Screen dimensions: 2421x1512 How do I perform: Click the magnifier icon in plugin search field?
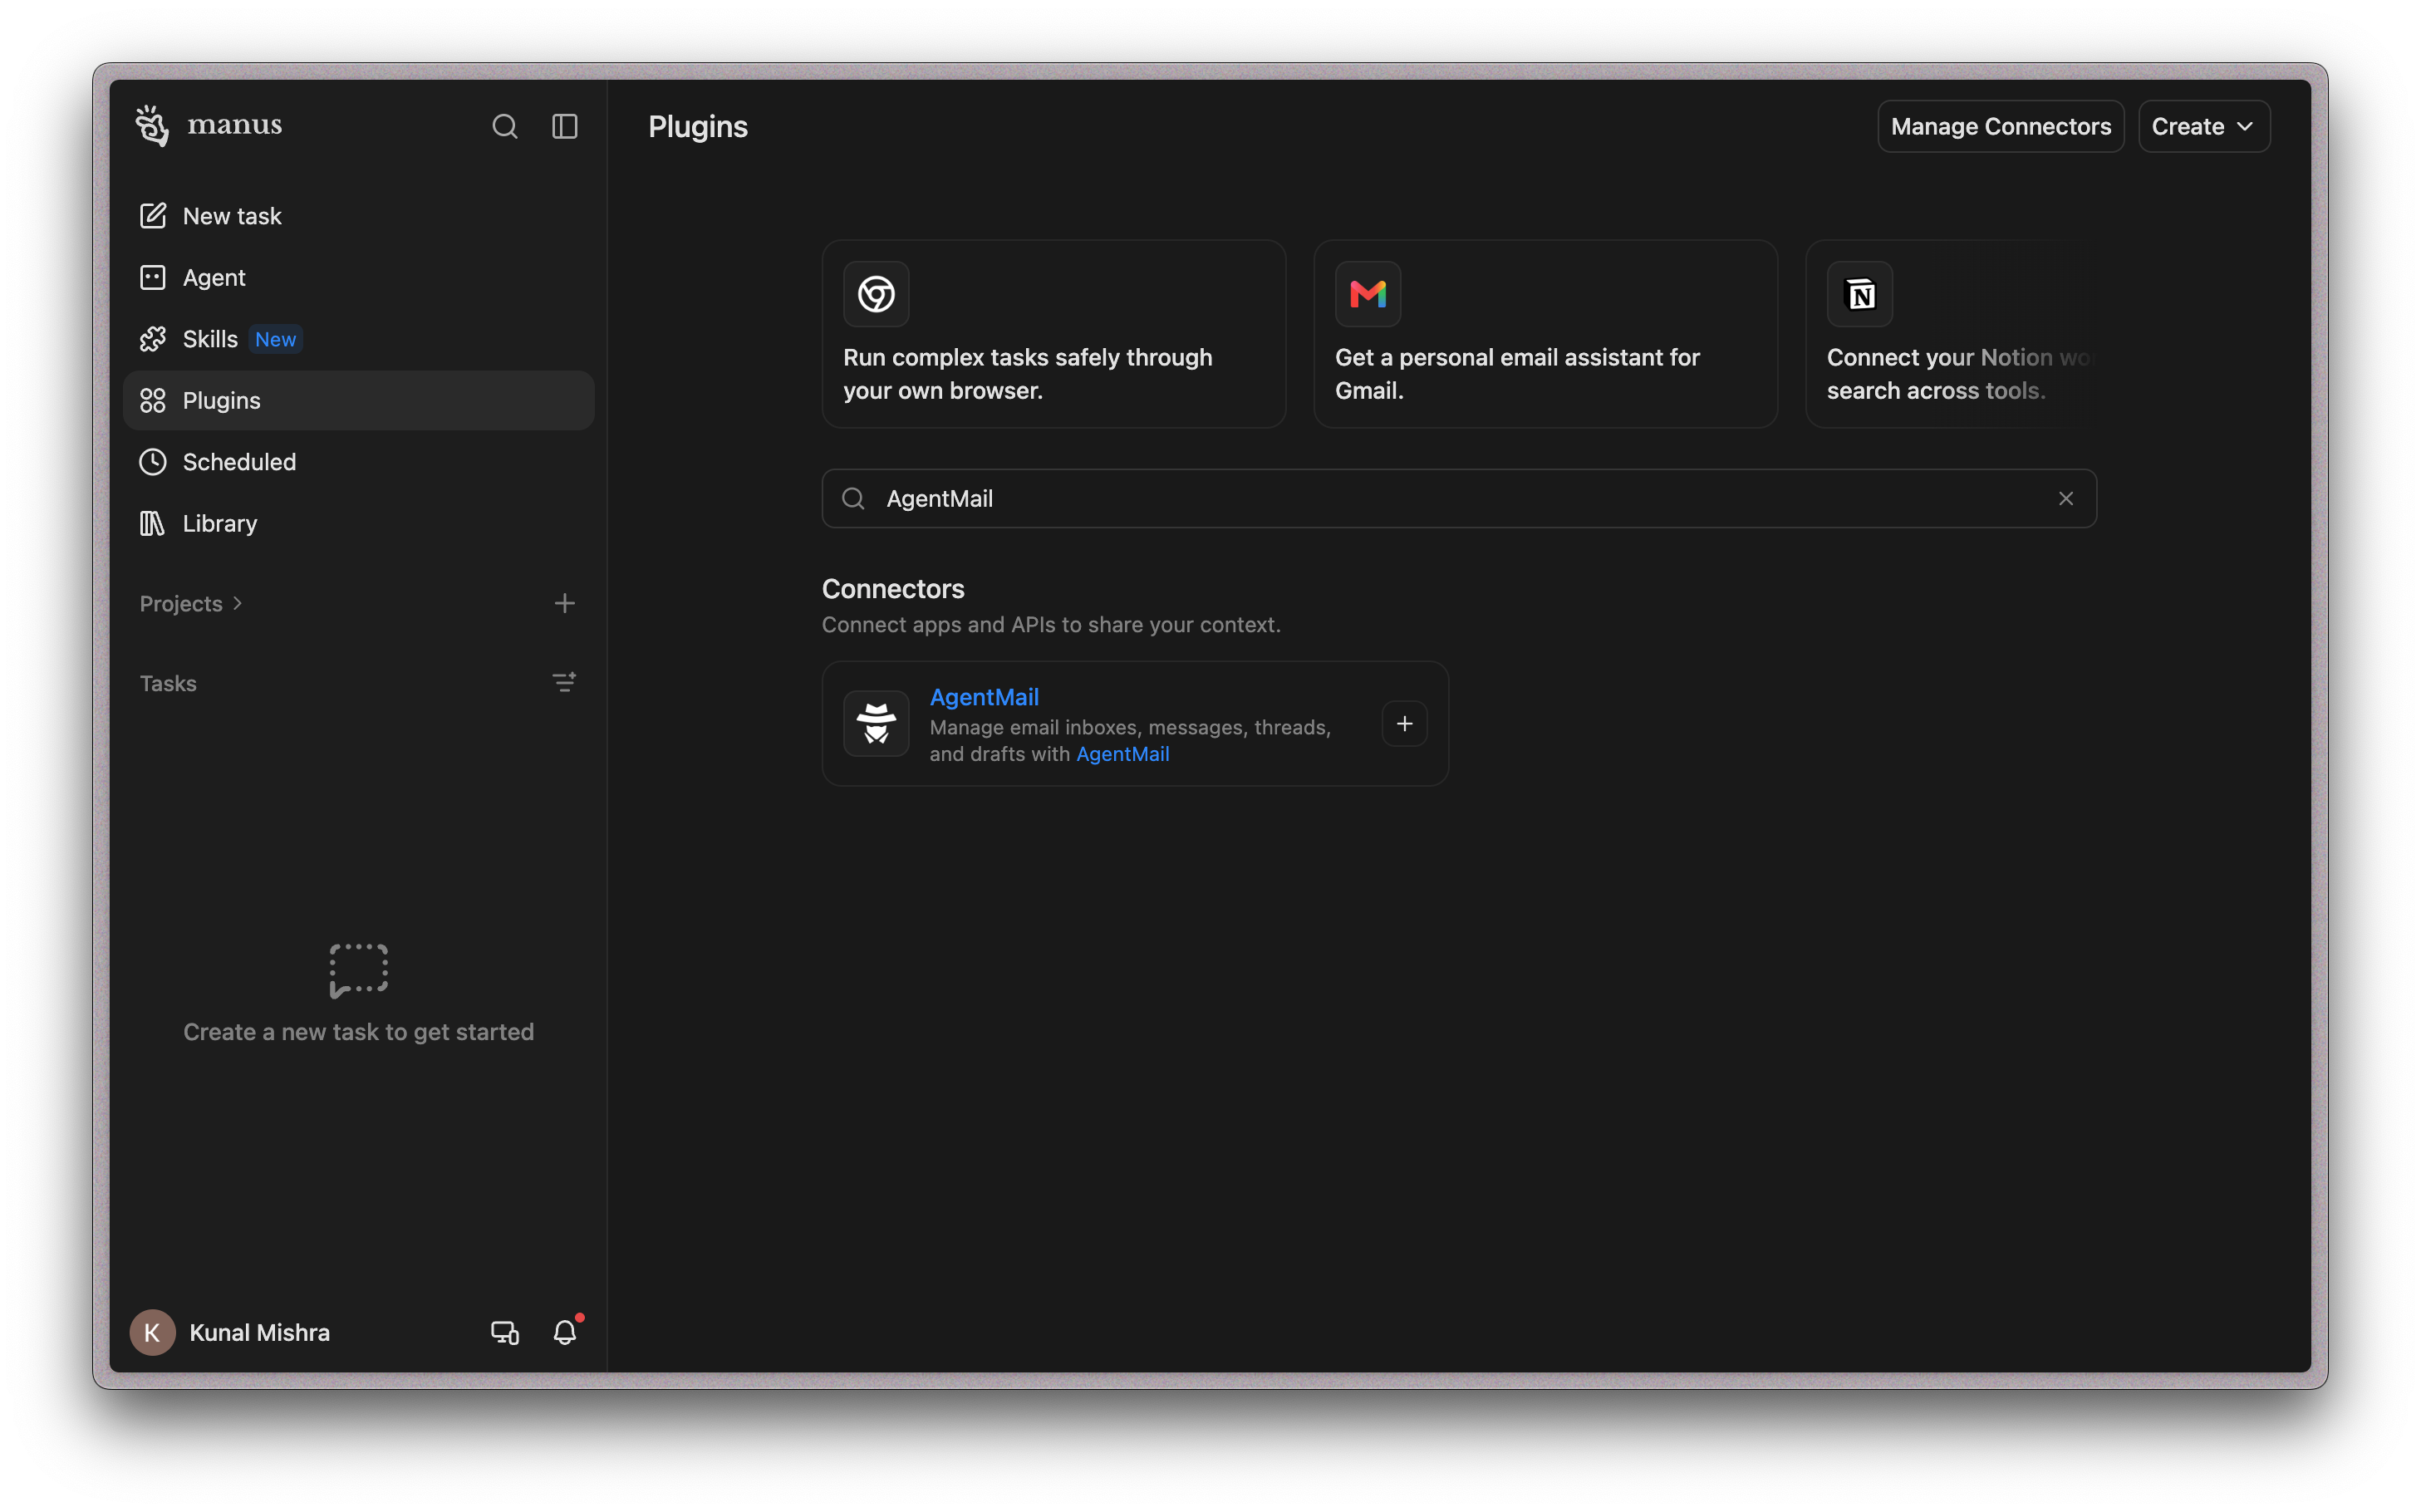853,498
